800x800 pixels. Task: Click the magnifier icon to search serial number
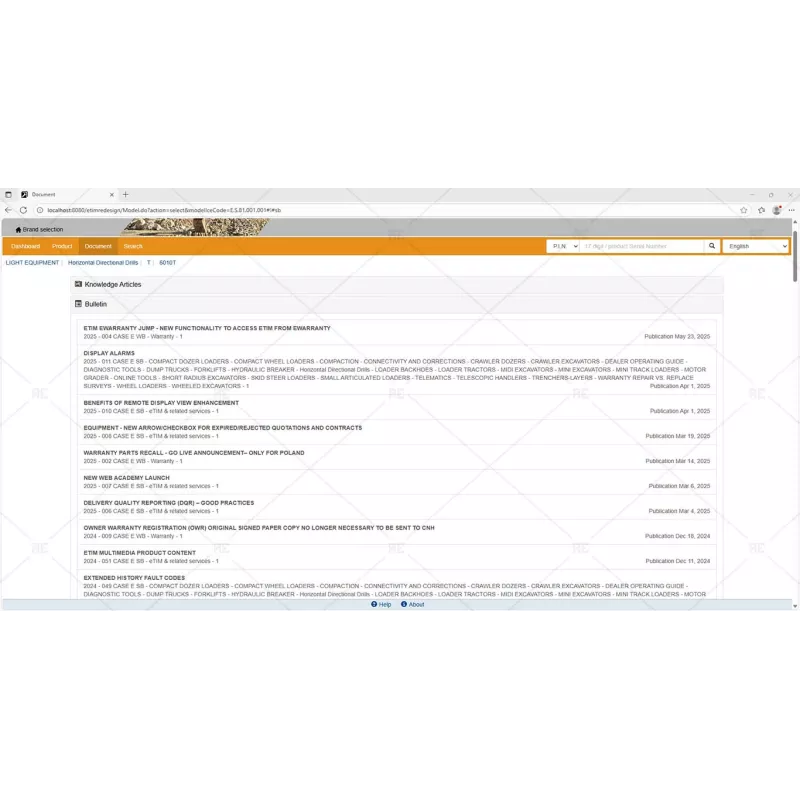[x=711, y=246]
